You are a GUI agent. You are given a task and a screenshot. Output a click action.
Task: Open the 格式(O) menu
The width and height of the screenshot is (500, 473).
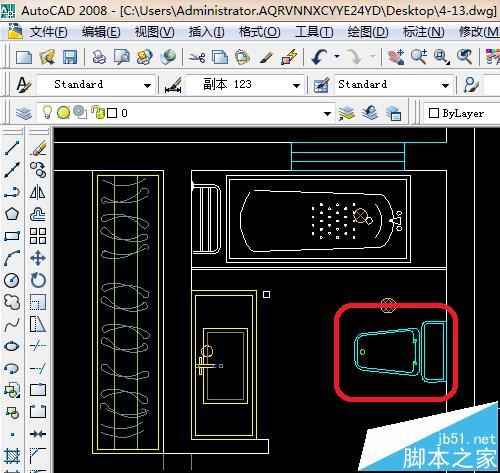point(260,32)
